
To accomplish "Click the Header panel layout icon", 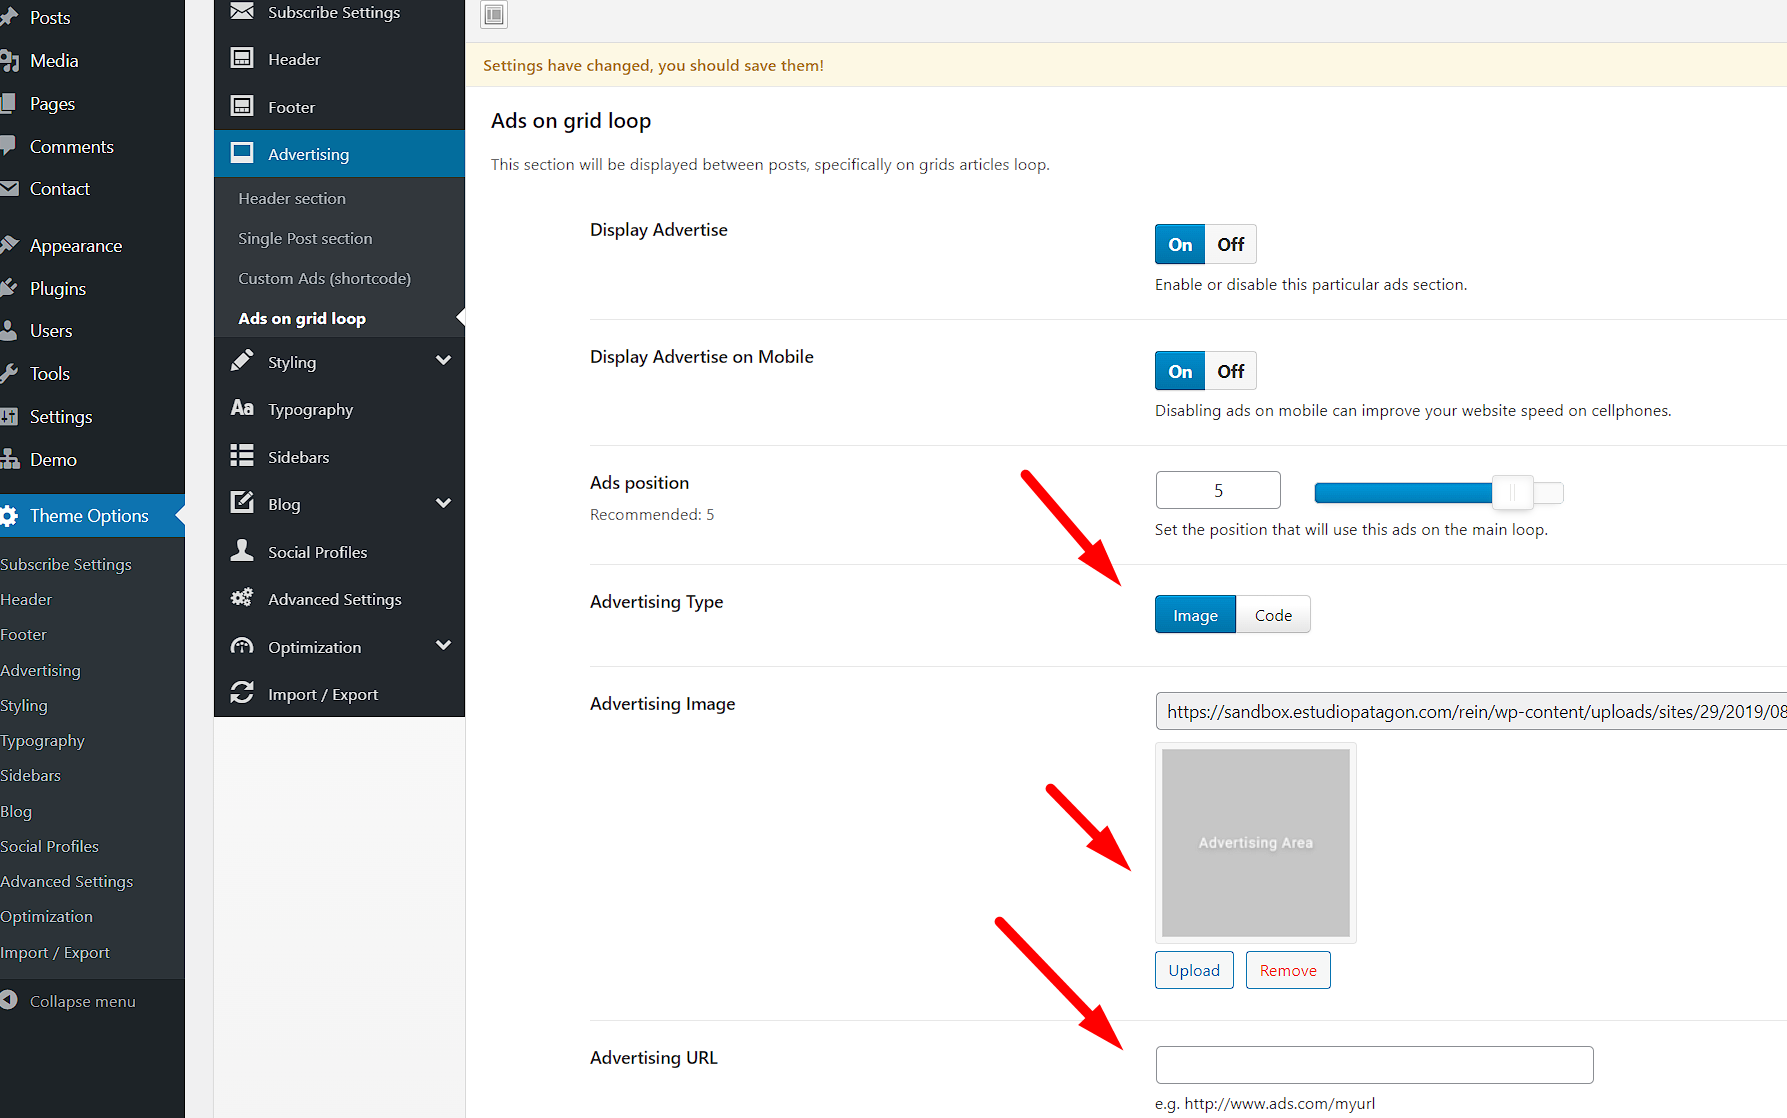I will [x=242, y=58].
